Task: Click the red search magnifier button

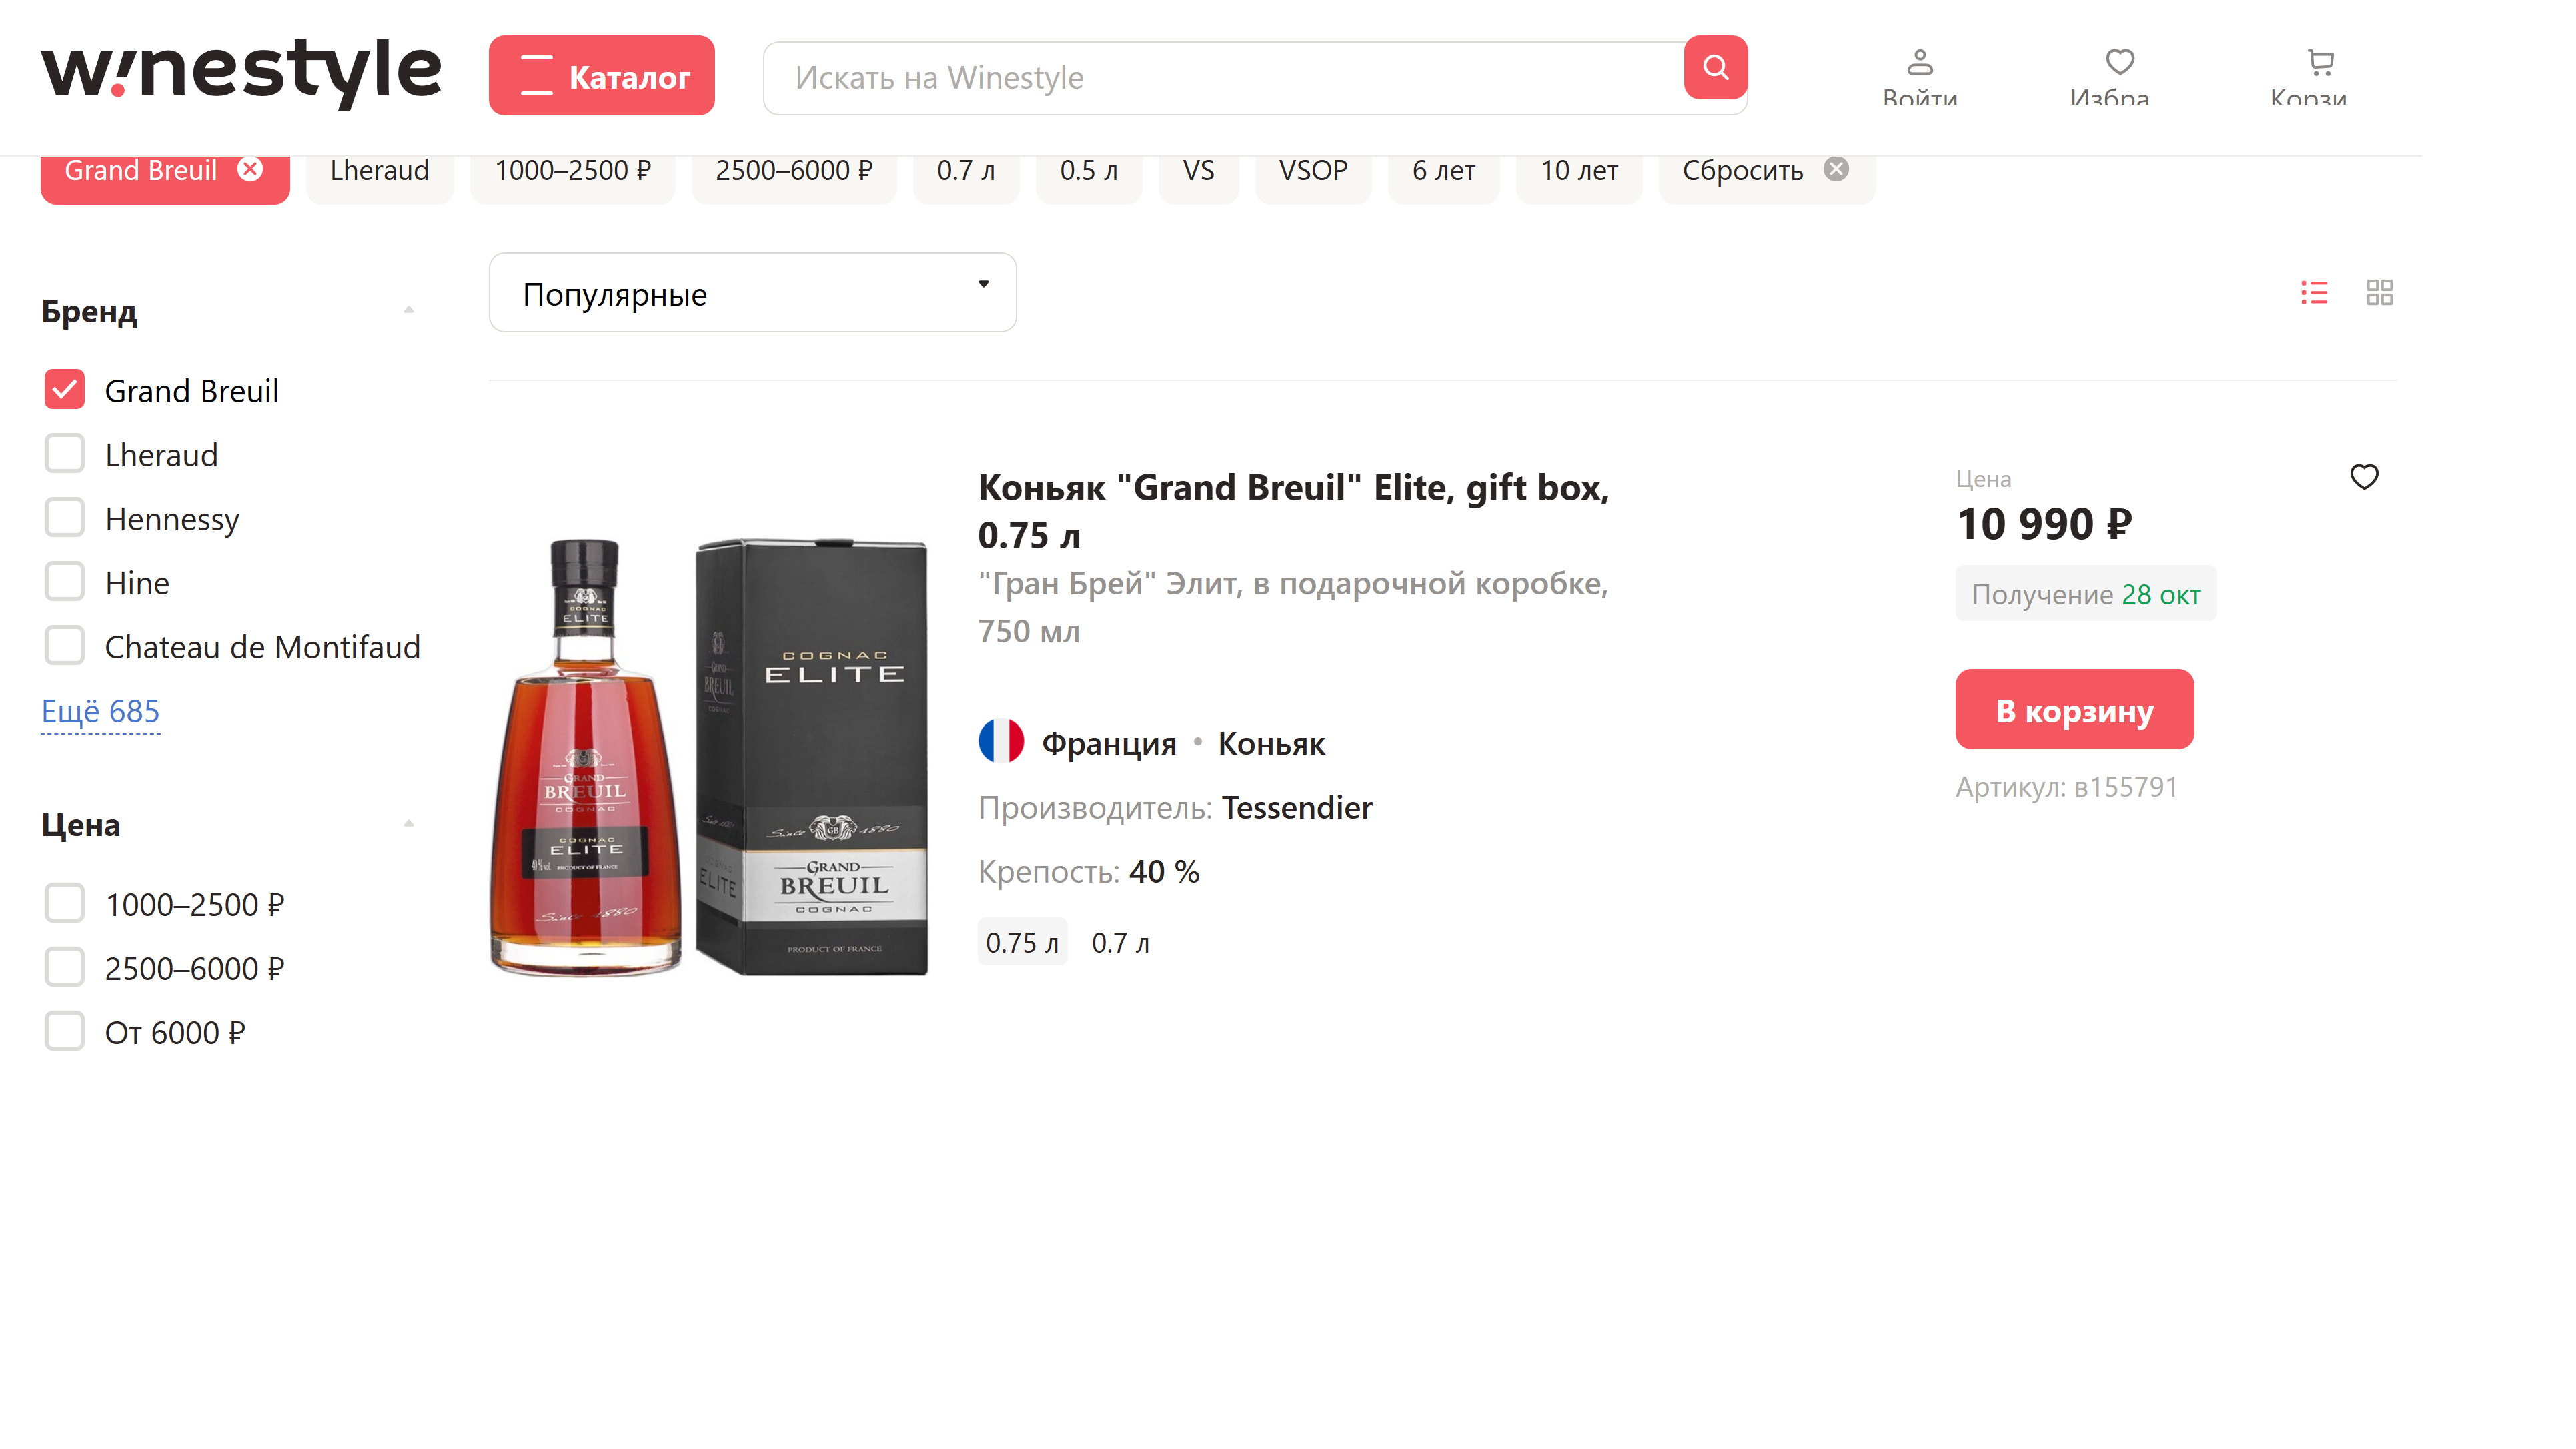Action: 1715,68
